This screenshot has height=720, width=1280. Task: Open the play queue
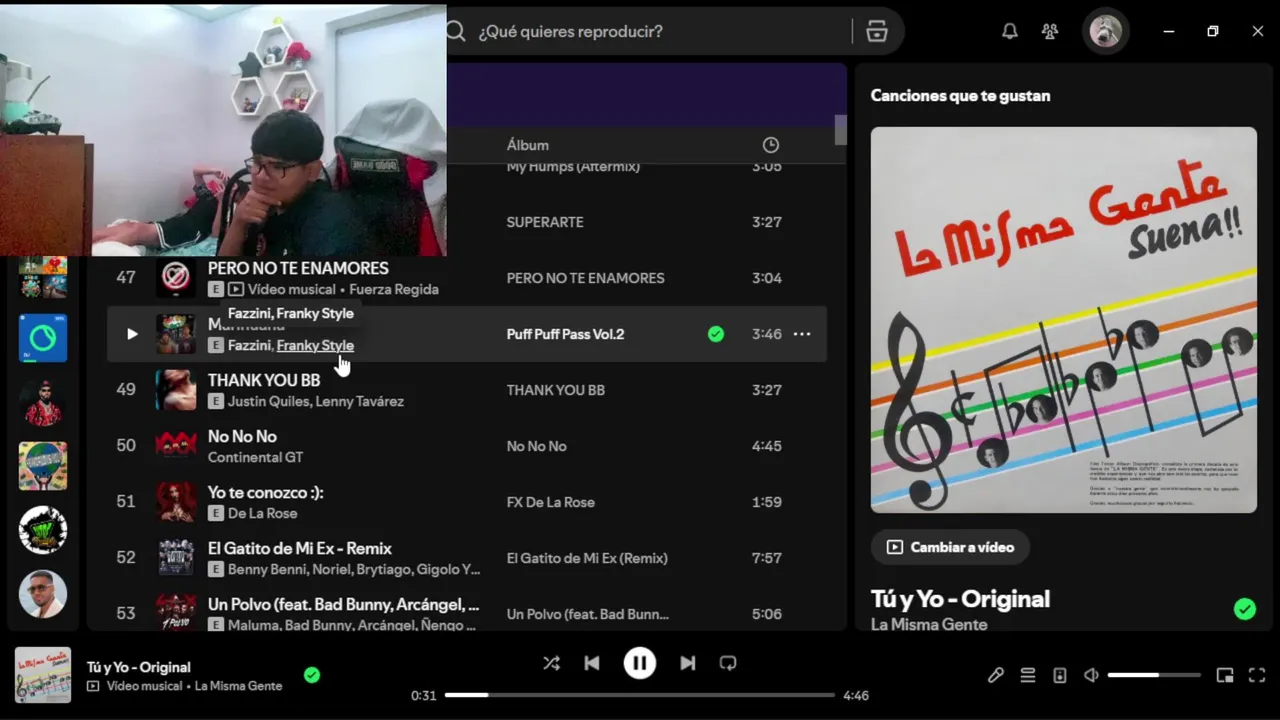click(1028, 675)
